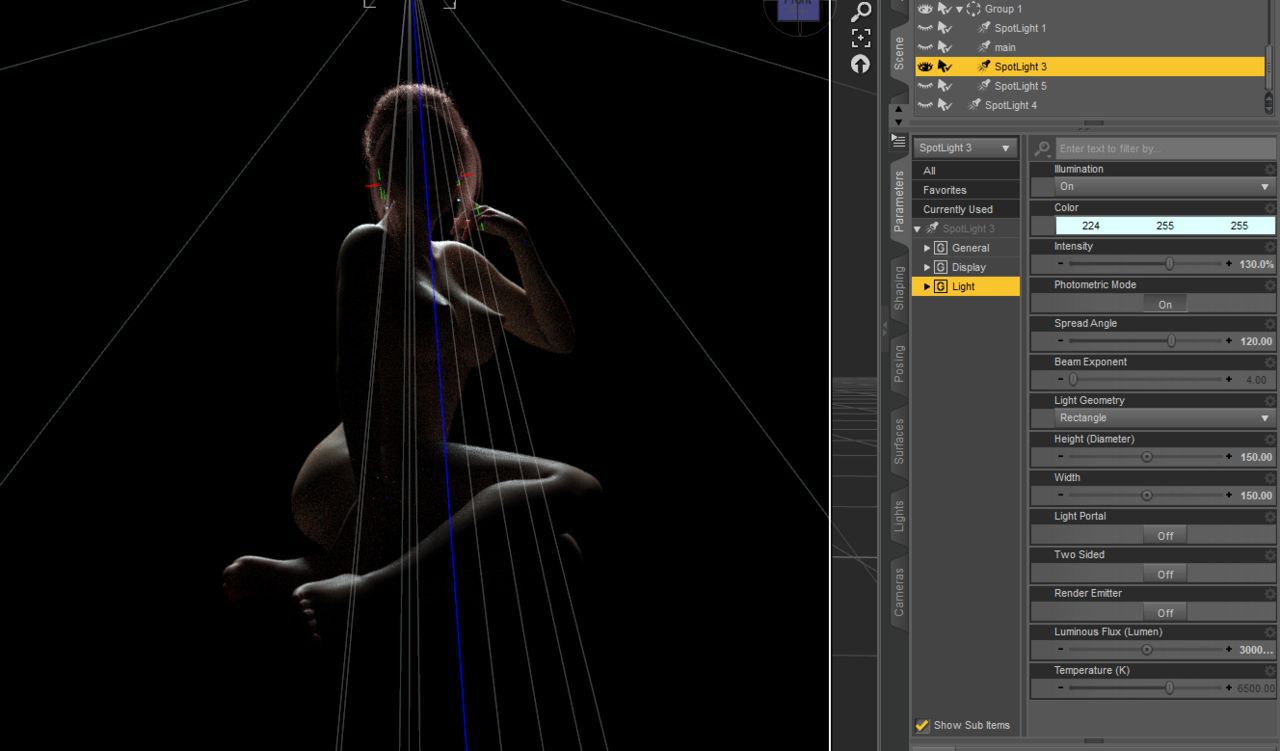Open Light Geometry settings gear
Viewport: 1280px width, 751px height.
1270,400
